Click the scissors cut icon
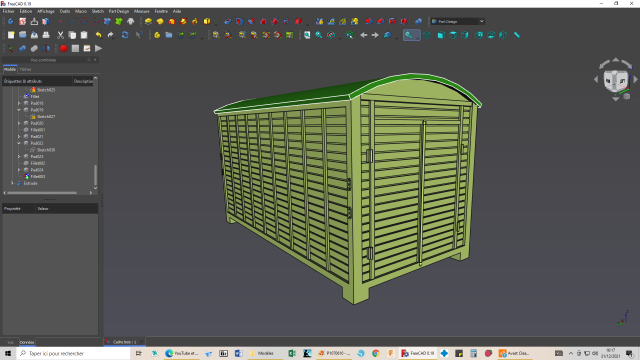Screen dimensions: 640x360 tap(60, 35)
